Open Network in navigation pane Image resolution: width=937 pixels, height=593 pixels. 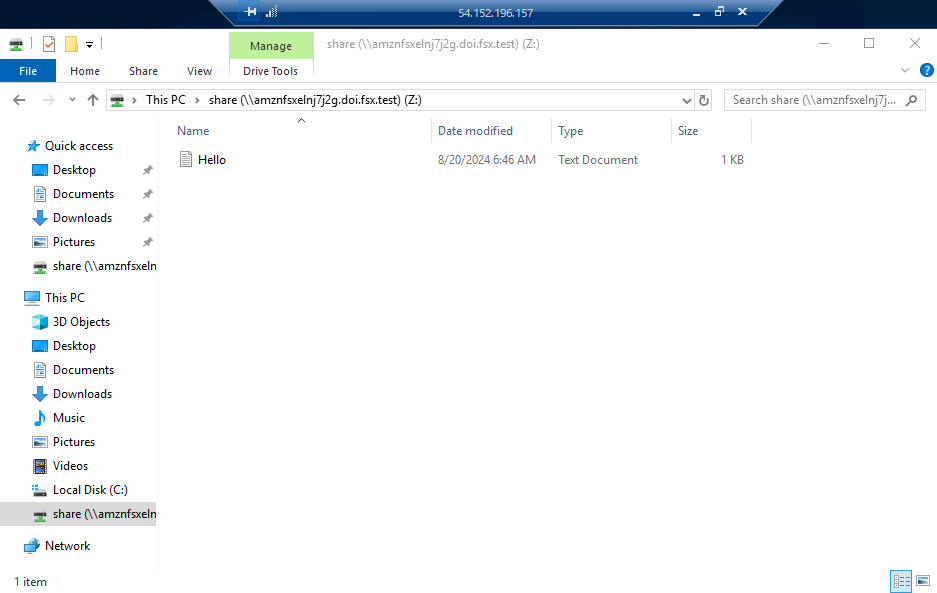pos(68,546)
